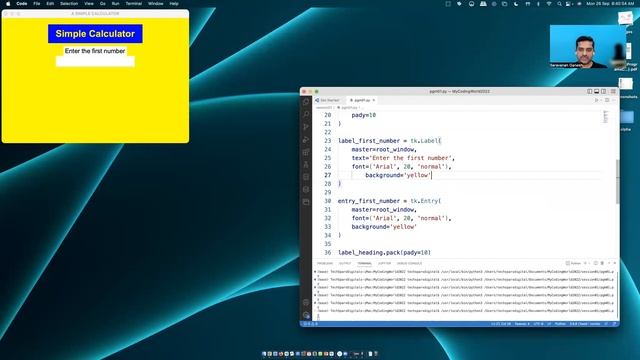Select the Python interpreter version in status bar

(x=585, y=324)
